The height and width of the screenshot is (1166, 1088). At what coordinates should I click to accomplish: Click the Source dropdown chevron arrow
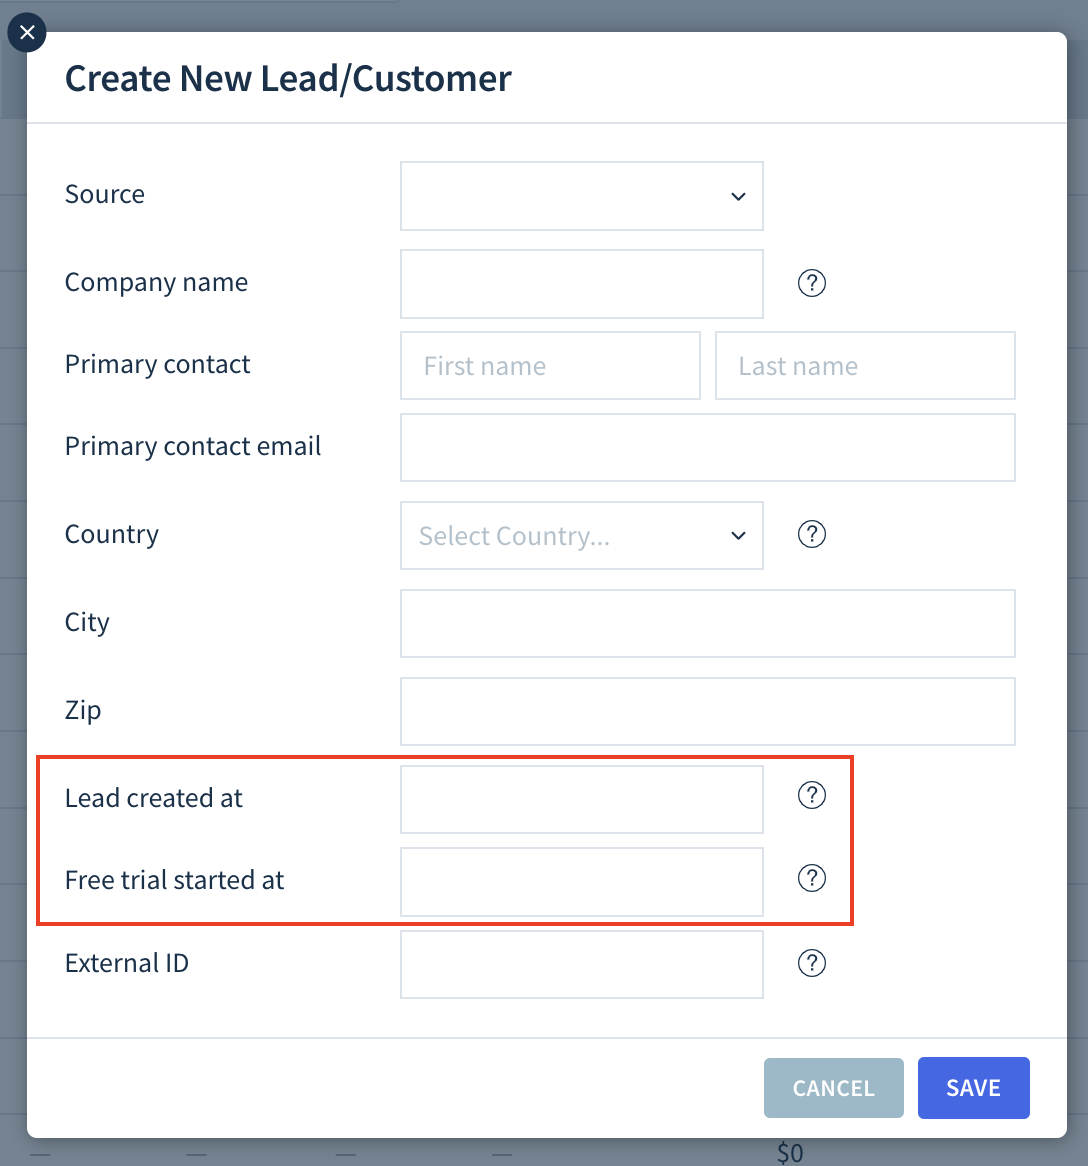[738, 197]
